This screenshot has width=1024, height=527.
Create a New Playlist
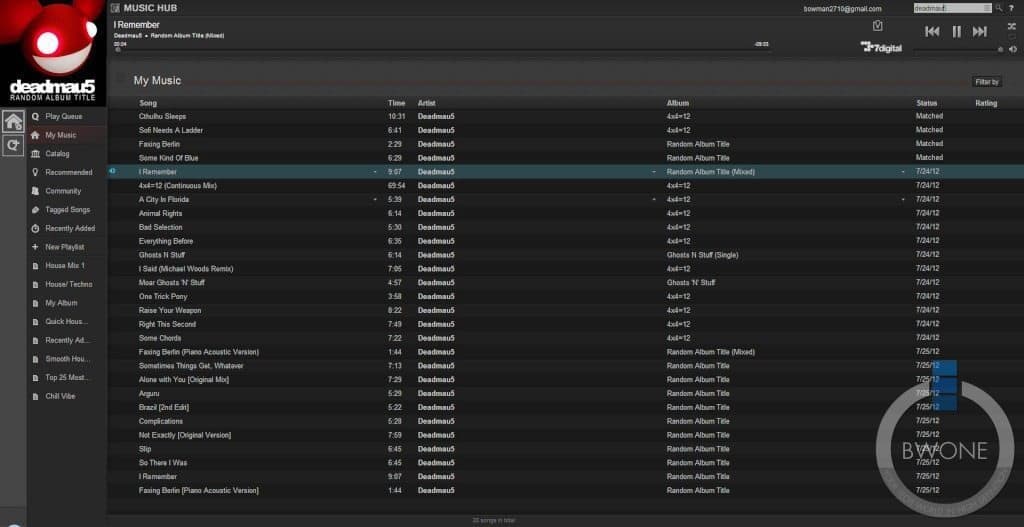pos(65,247)
